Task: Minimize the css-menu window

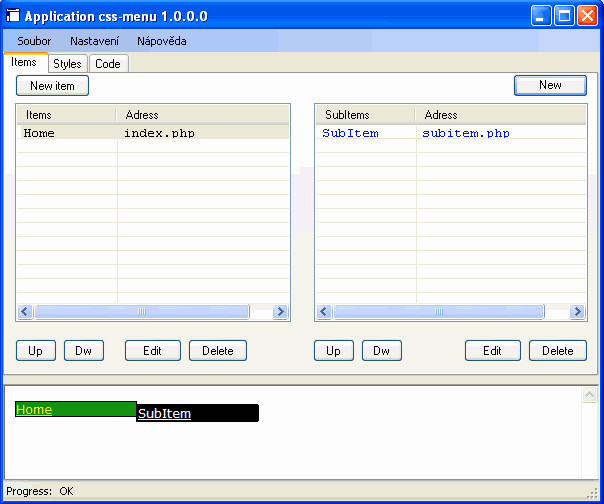Action: pyautogui.click(x=540, y=16)
